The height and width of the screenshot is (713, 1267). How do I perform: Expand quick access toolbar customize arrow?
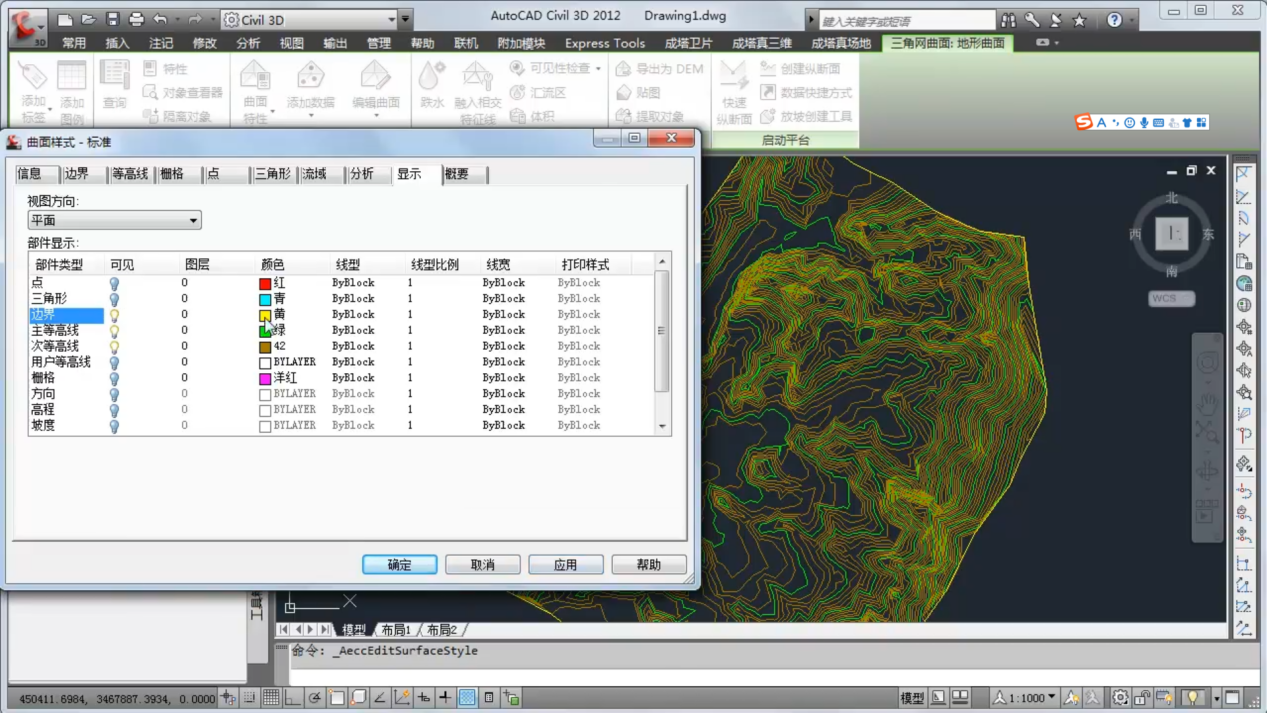click(405, 19)
